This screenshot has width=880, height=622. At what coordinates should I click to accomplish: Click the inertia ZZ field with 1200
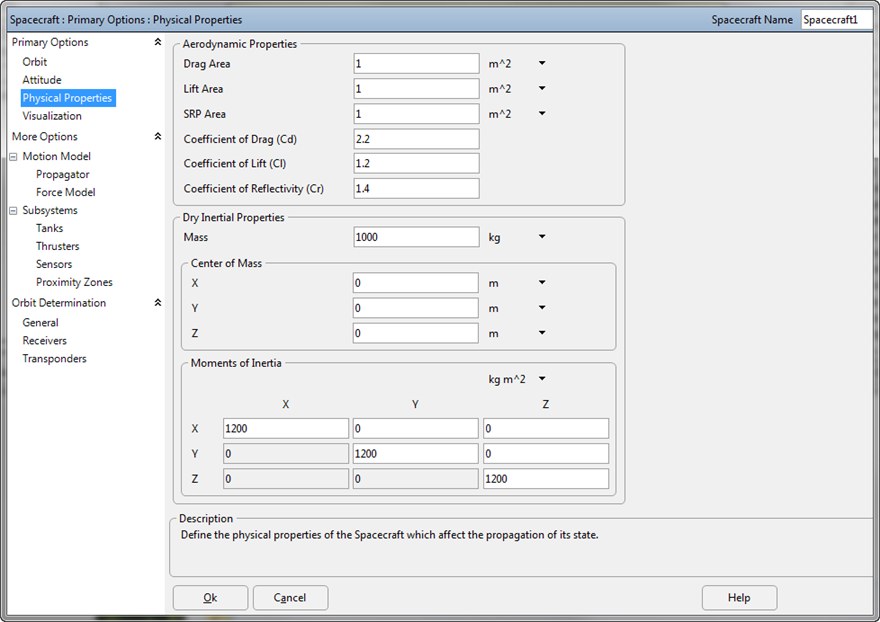tap(546, 479)
